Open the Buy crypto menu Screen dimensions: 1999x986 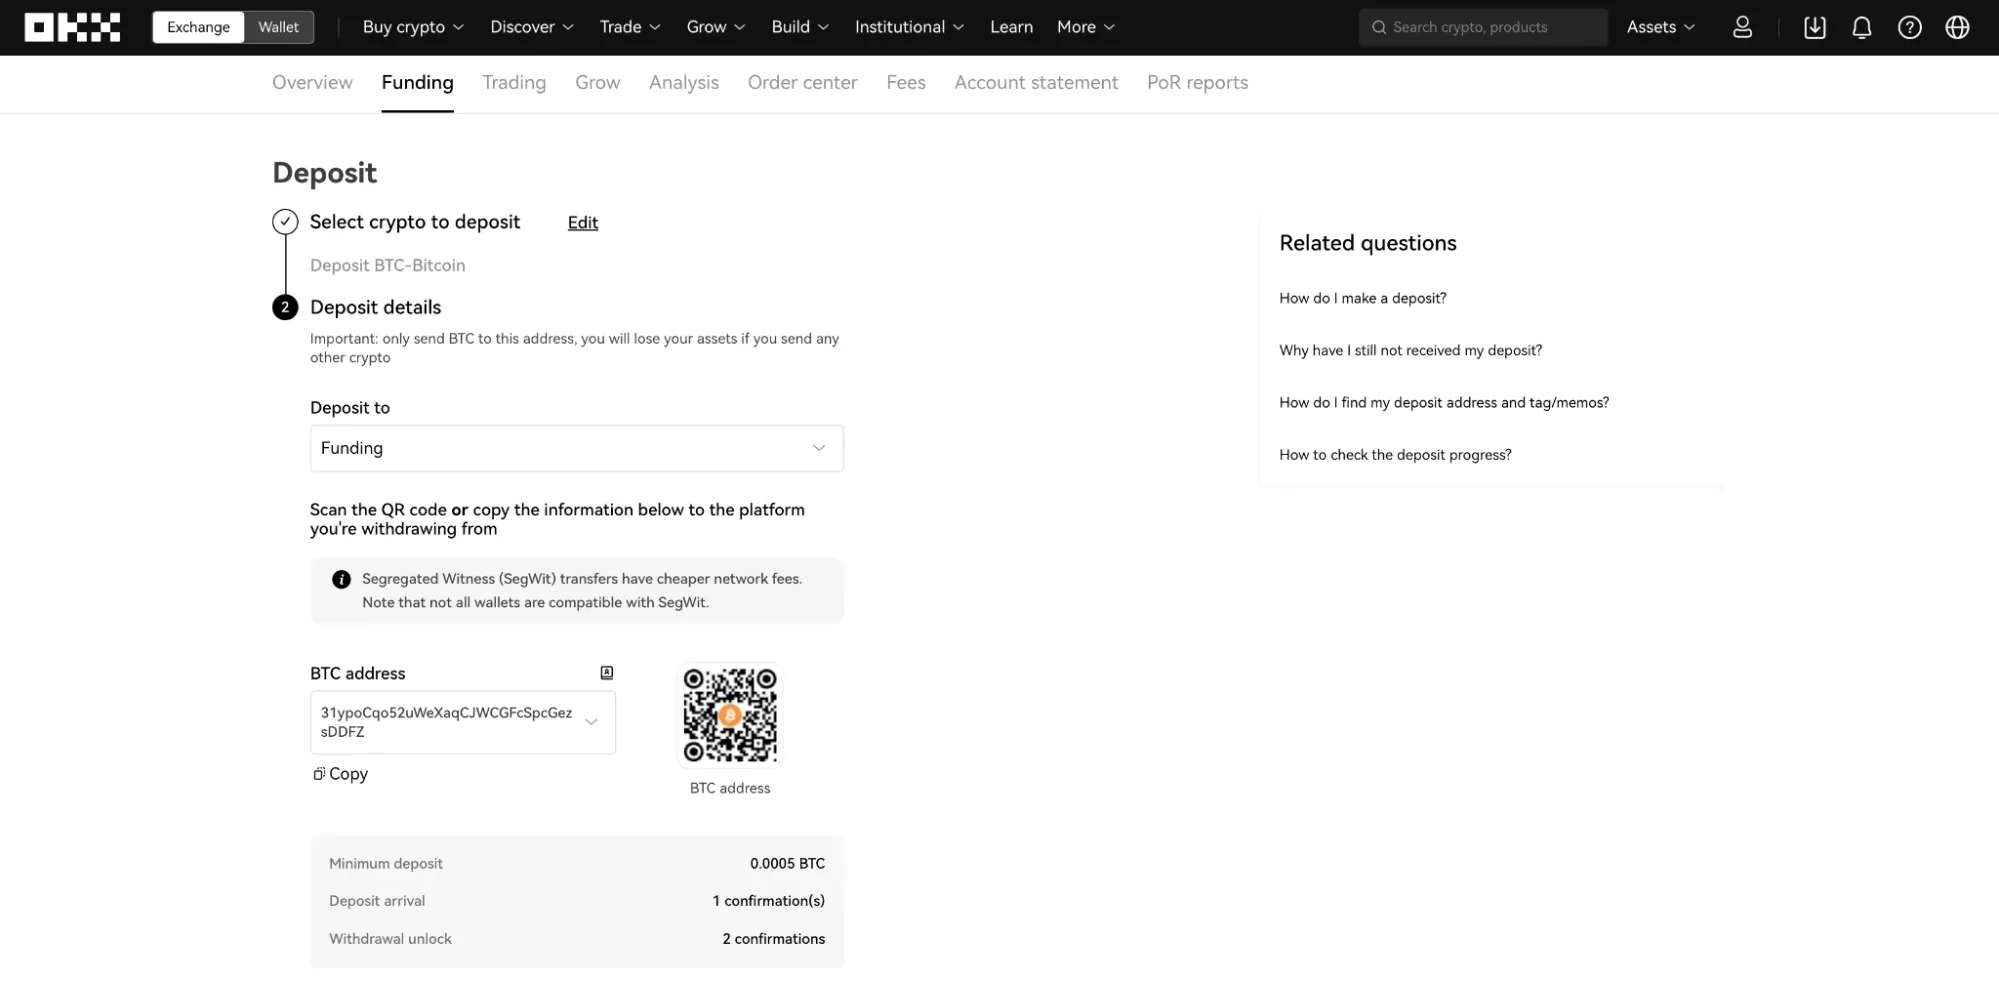pos(413,27)
